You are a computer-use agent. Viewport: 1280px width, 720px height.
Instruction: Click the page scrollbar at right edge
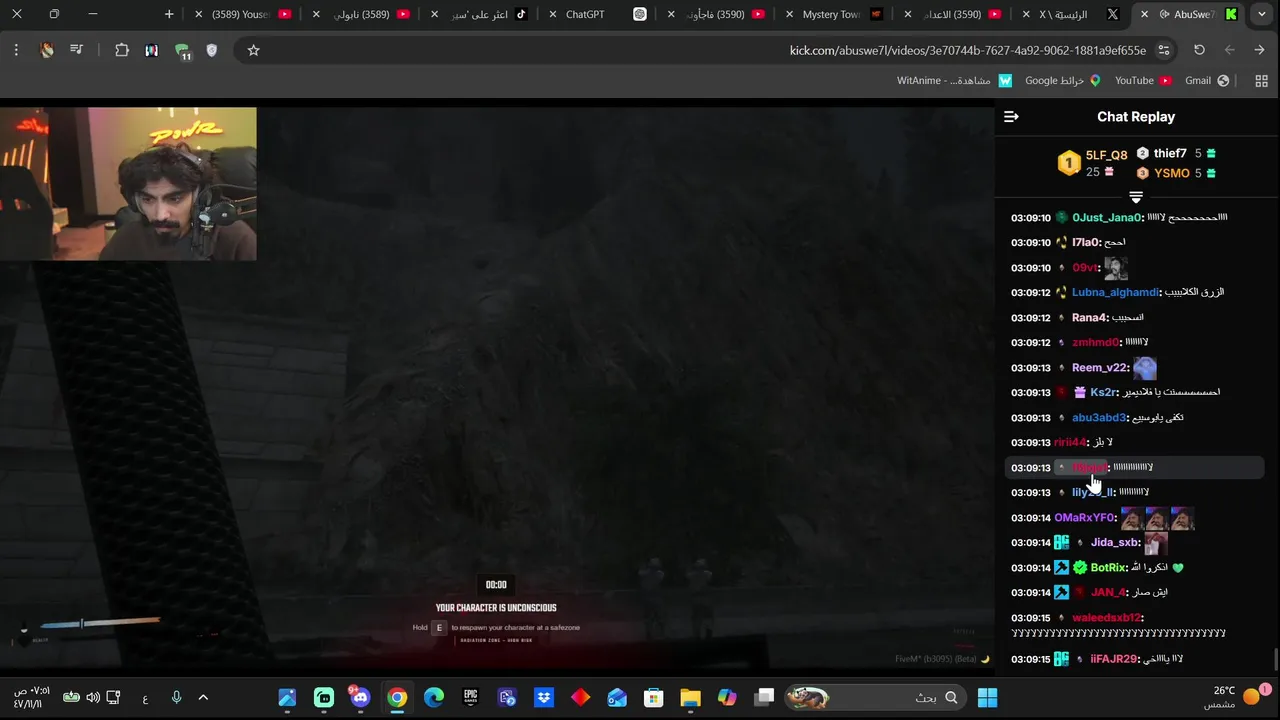(x=1276, y=660)
